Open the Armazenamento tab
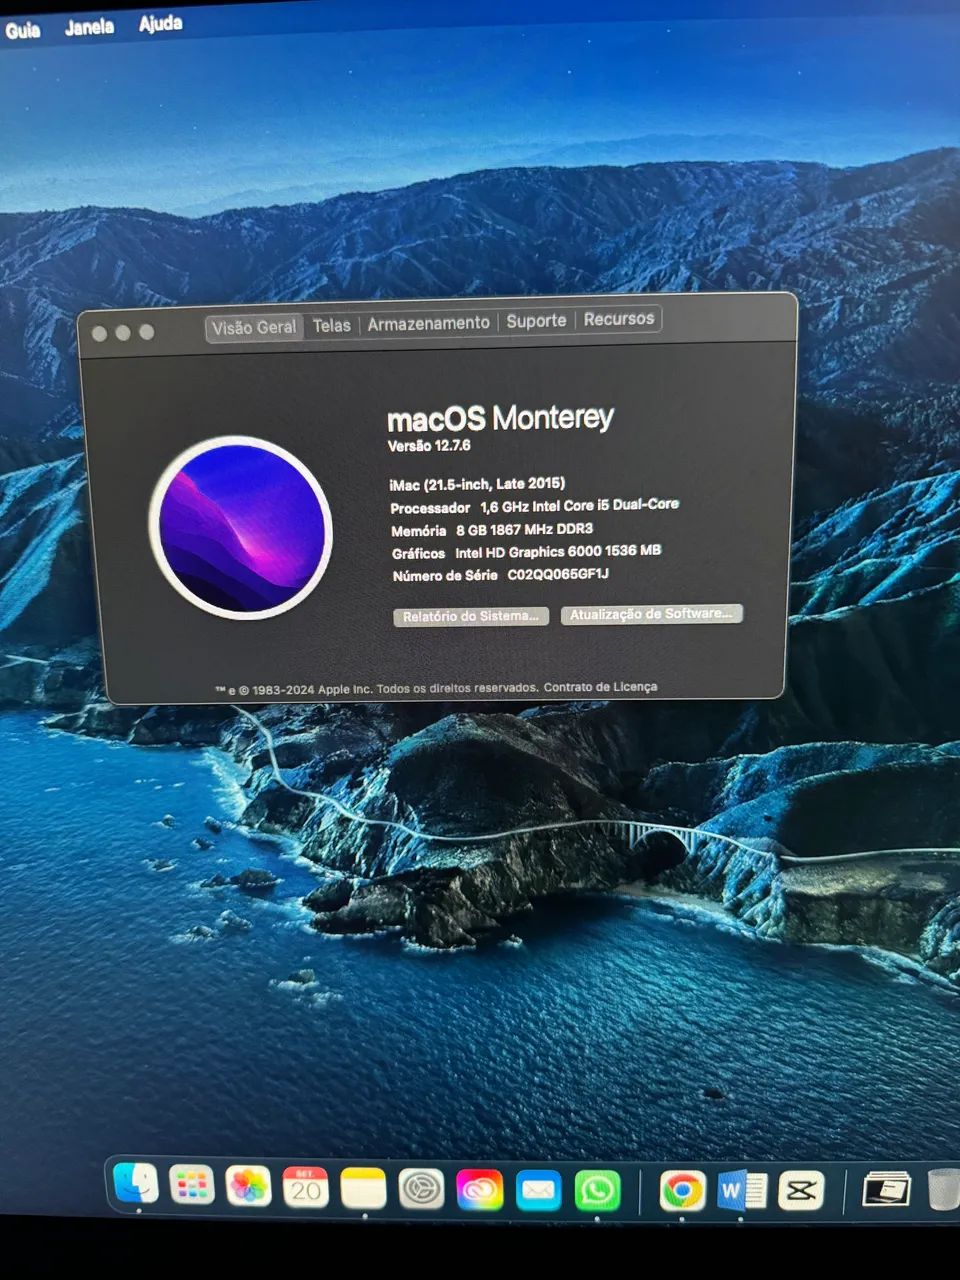Image resolution: width=960 pixels, height=1280 pixels. click(428, 323)
